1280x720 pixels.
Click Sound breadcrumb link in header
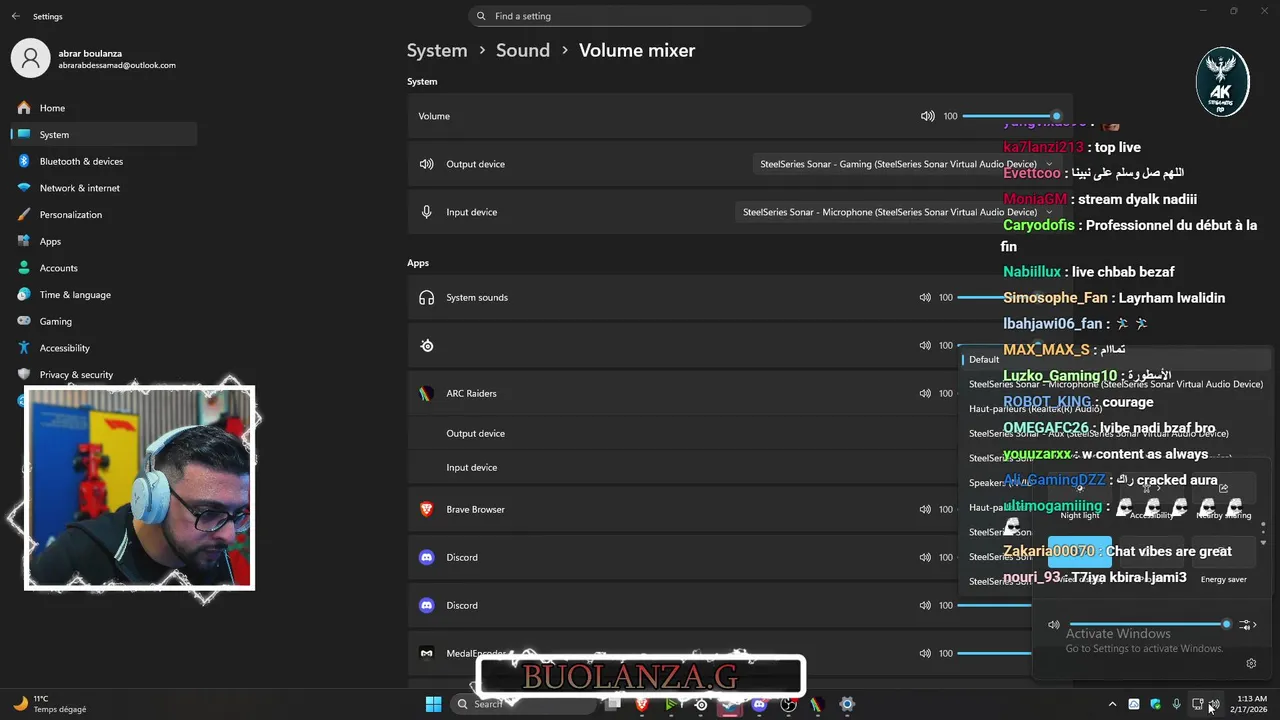tap(523, 50)
